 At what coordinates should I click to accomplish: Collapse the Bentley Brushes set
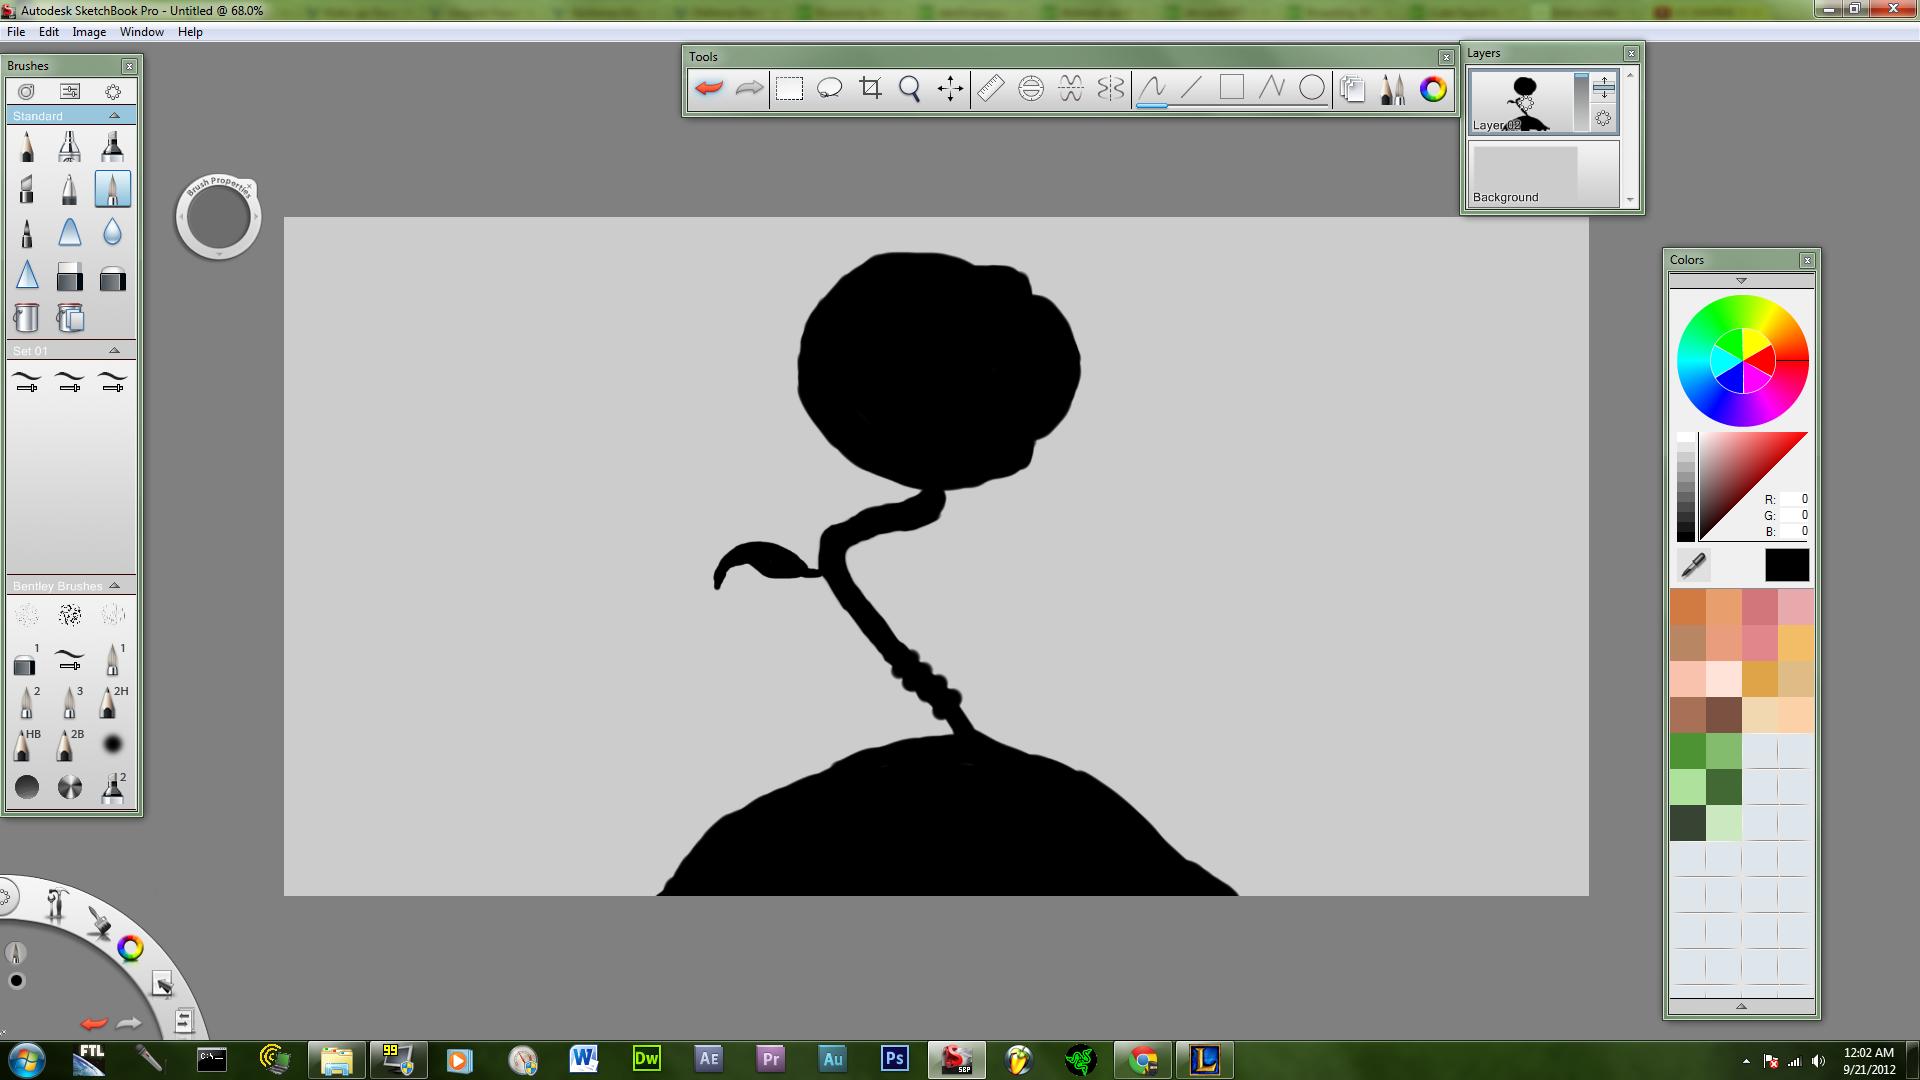[114, 586]
